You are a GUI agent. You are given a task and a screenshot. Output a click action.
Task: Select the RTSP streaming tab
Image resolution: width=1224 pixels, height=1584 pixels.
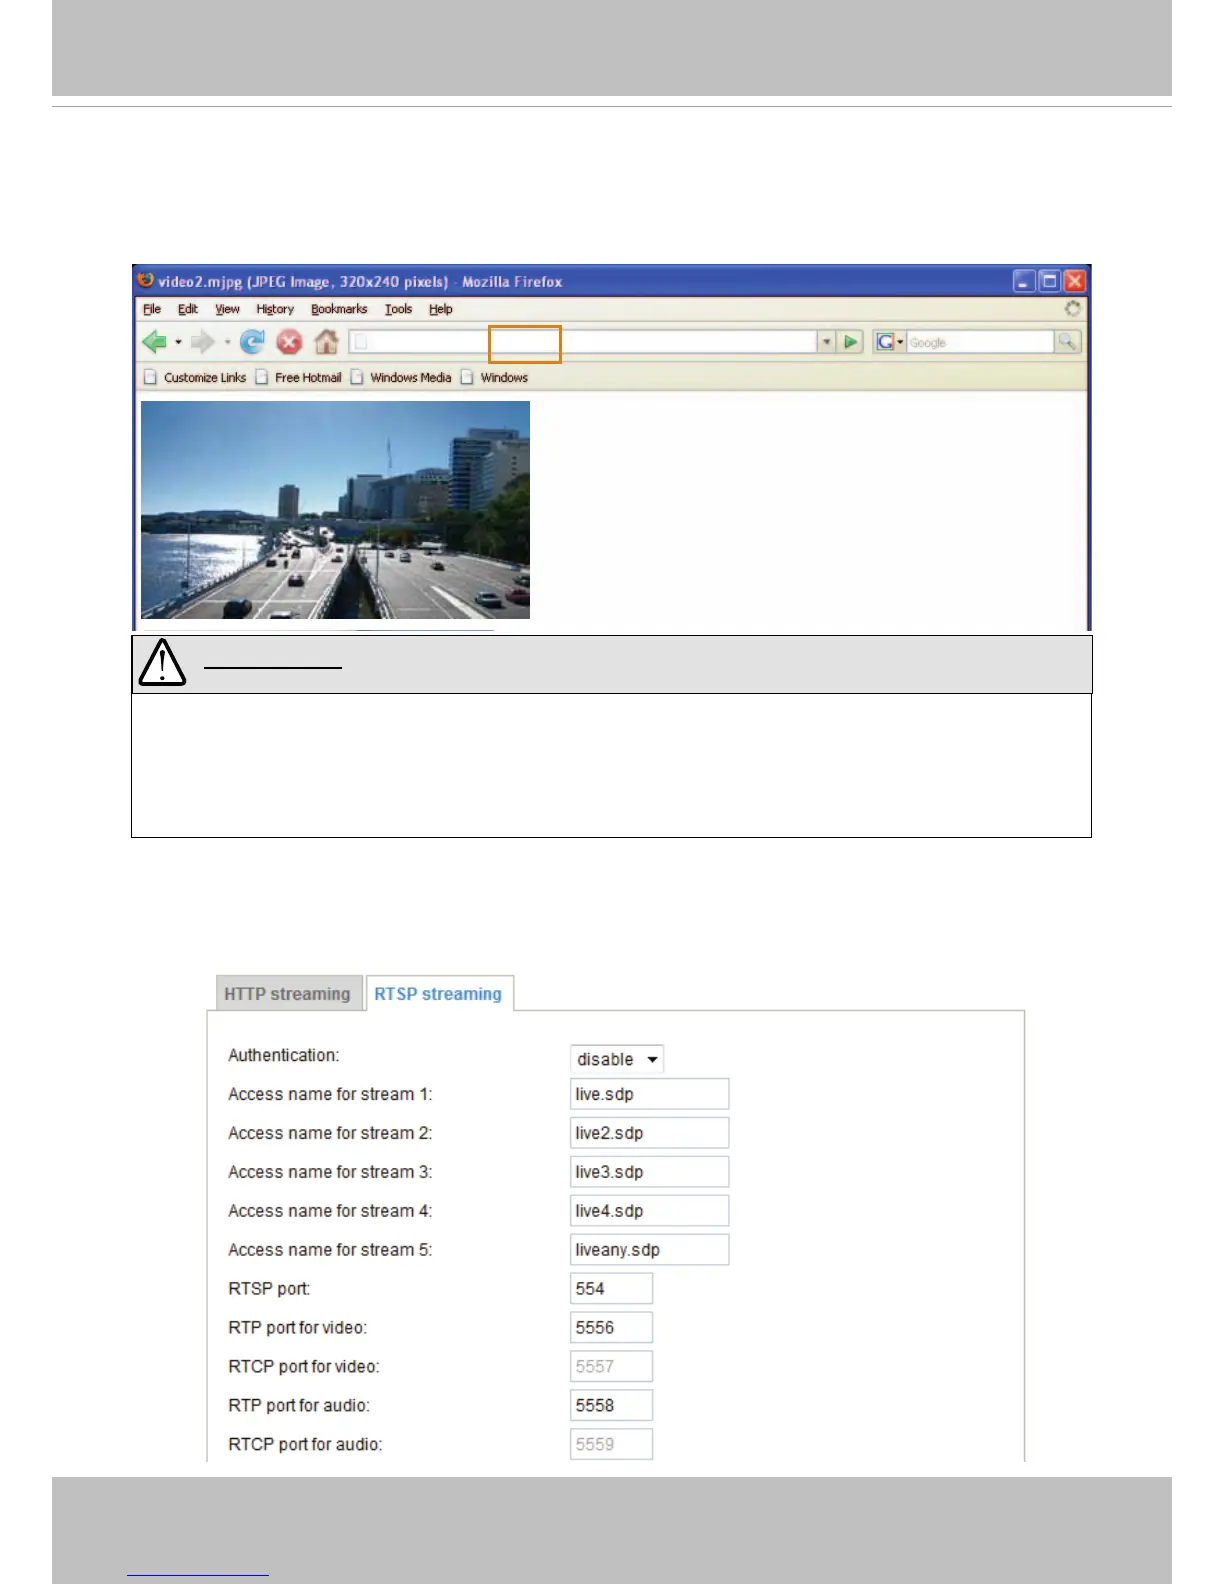(x=439, y=994)
